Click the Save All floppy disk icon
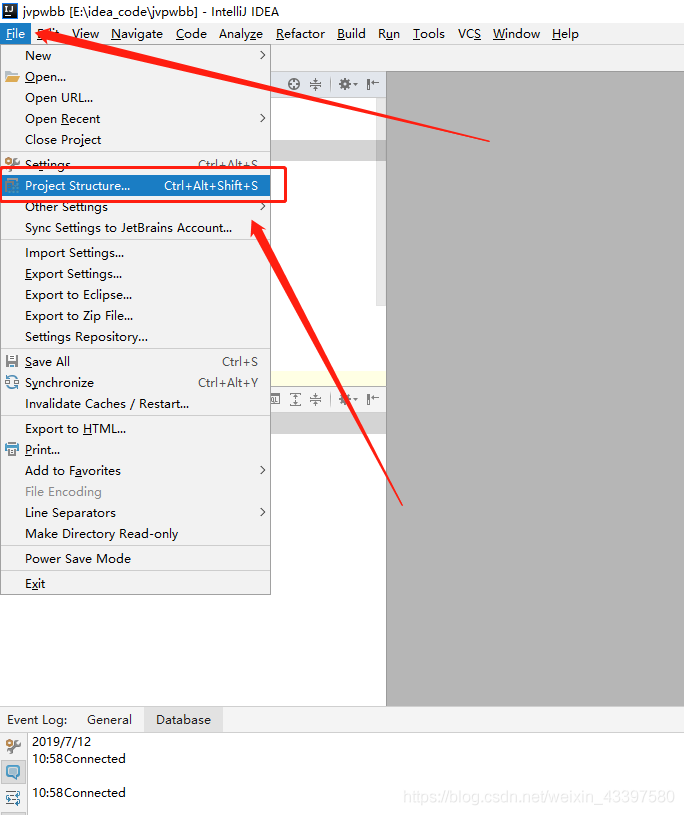 click(12, 361)
